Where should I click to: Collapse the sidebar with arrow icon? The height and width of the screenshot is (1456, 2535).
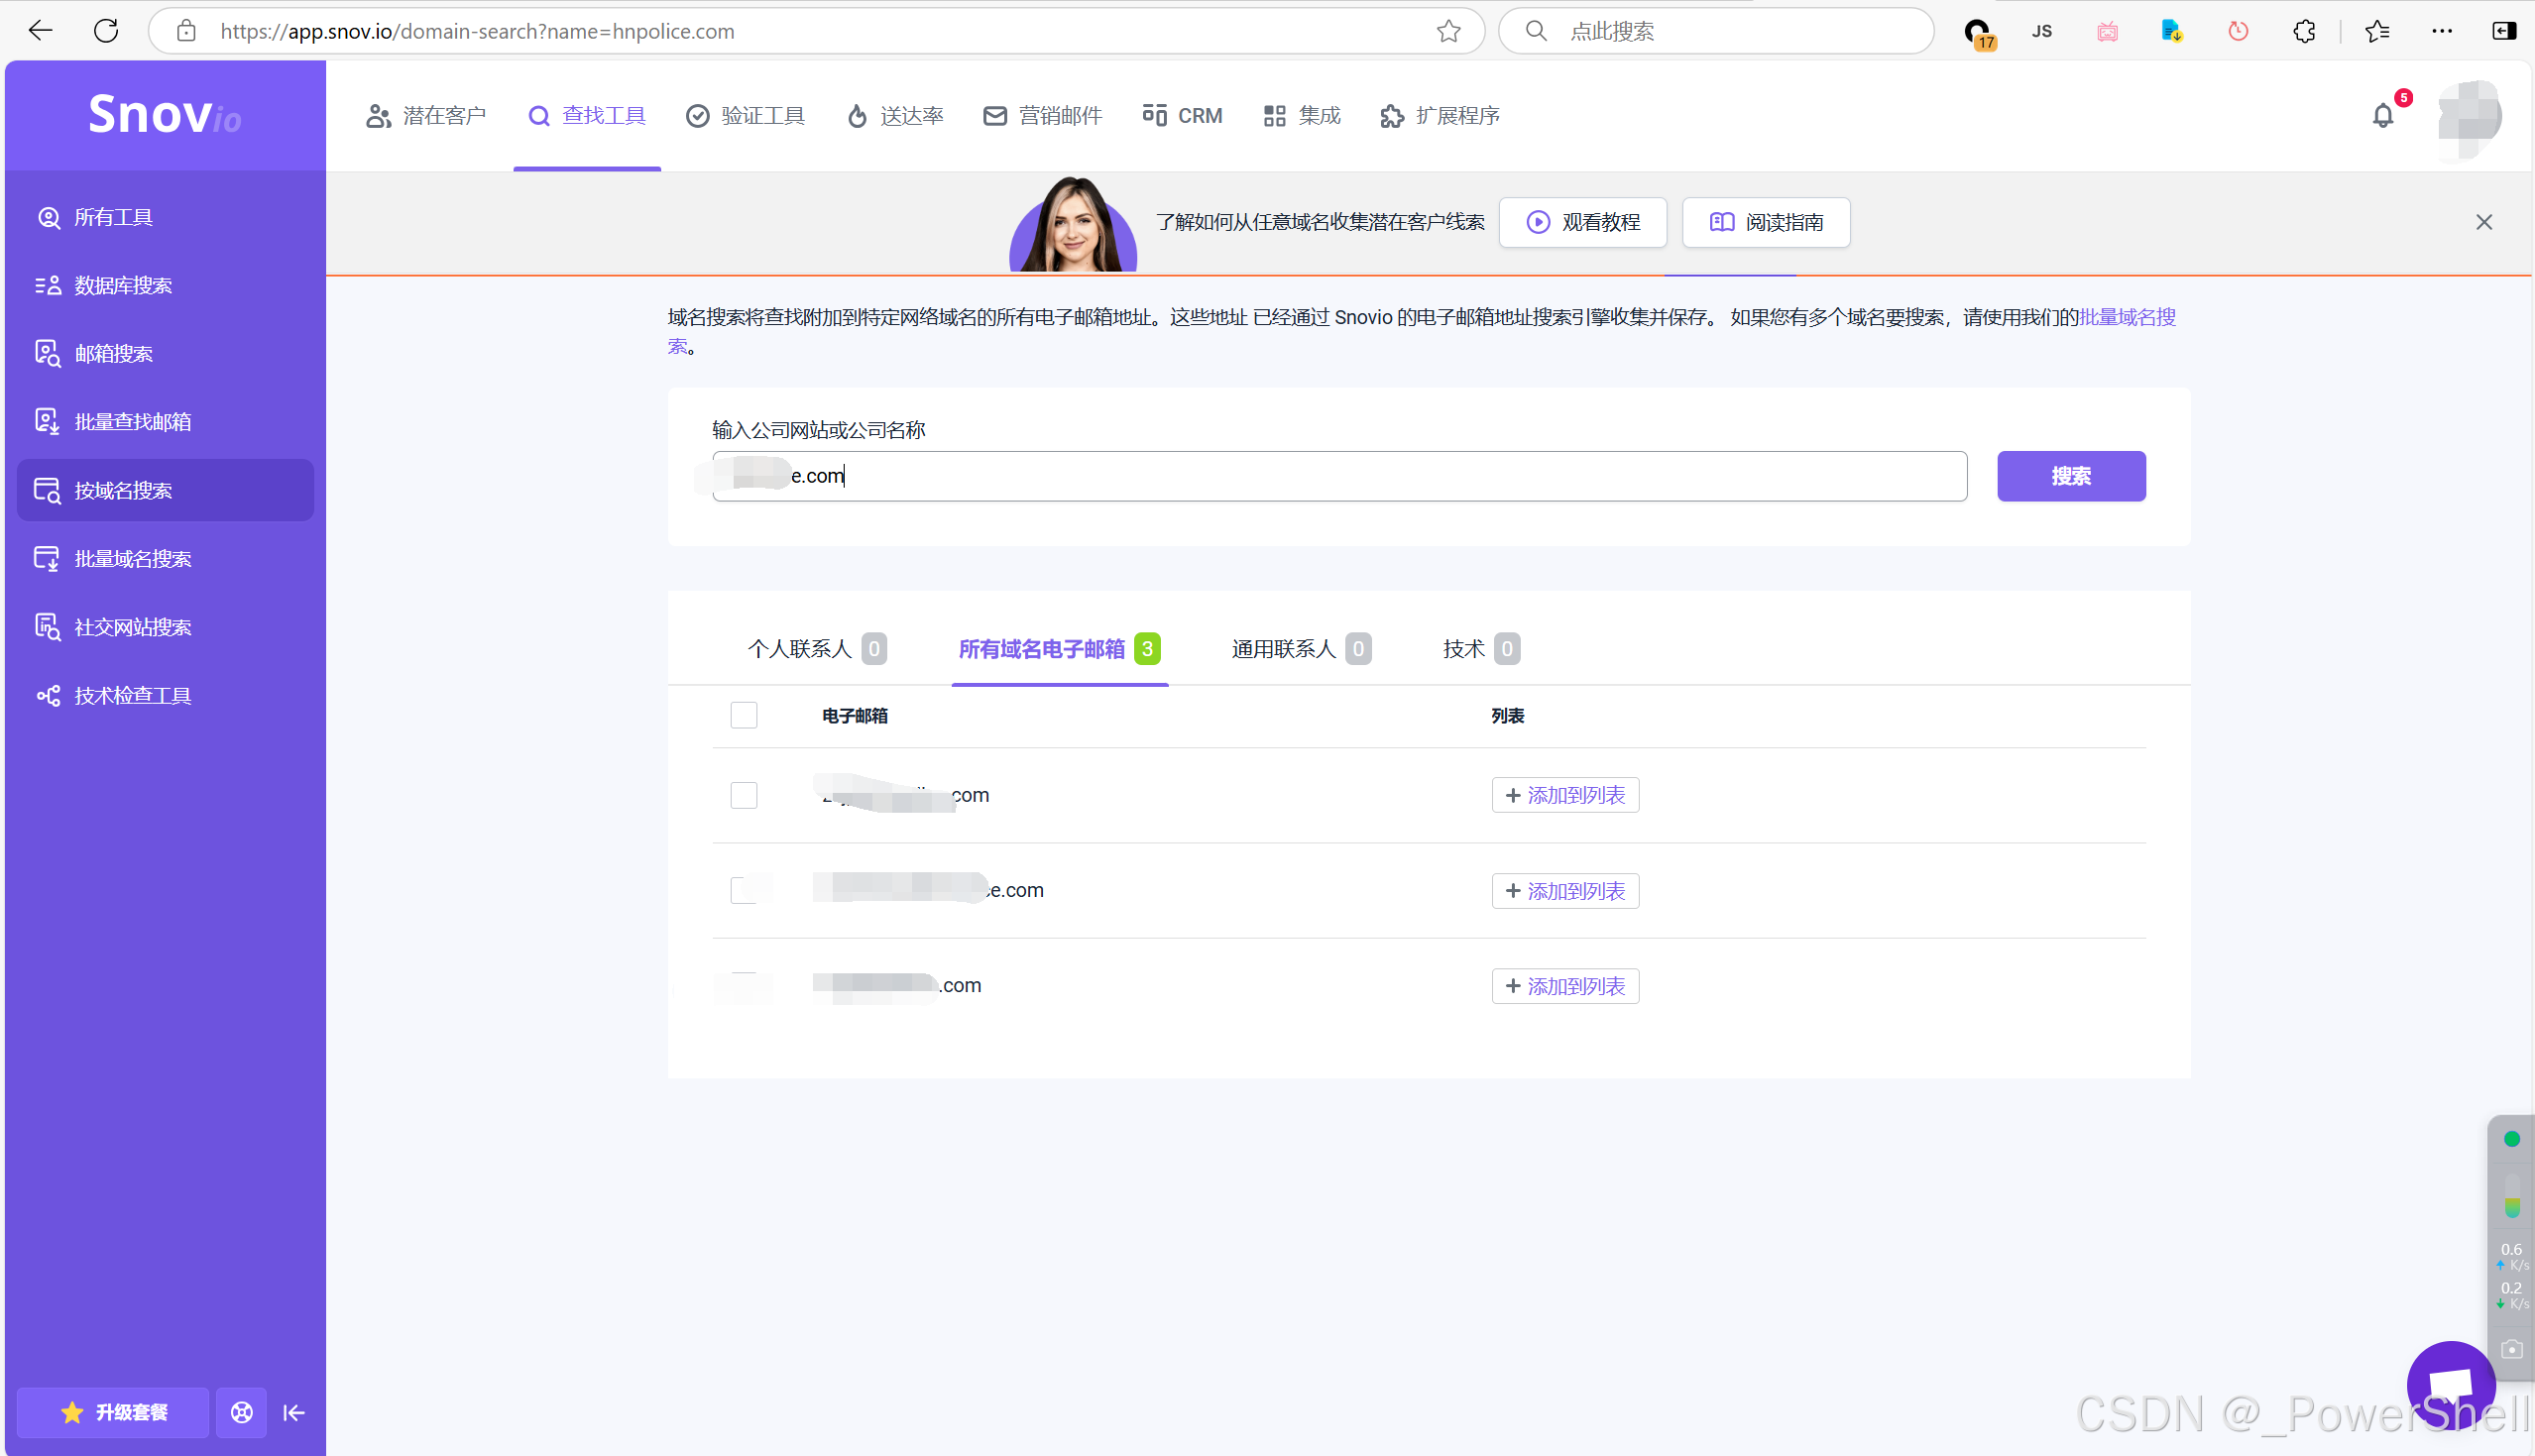(x=294, y=1412)
